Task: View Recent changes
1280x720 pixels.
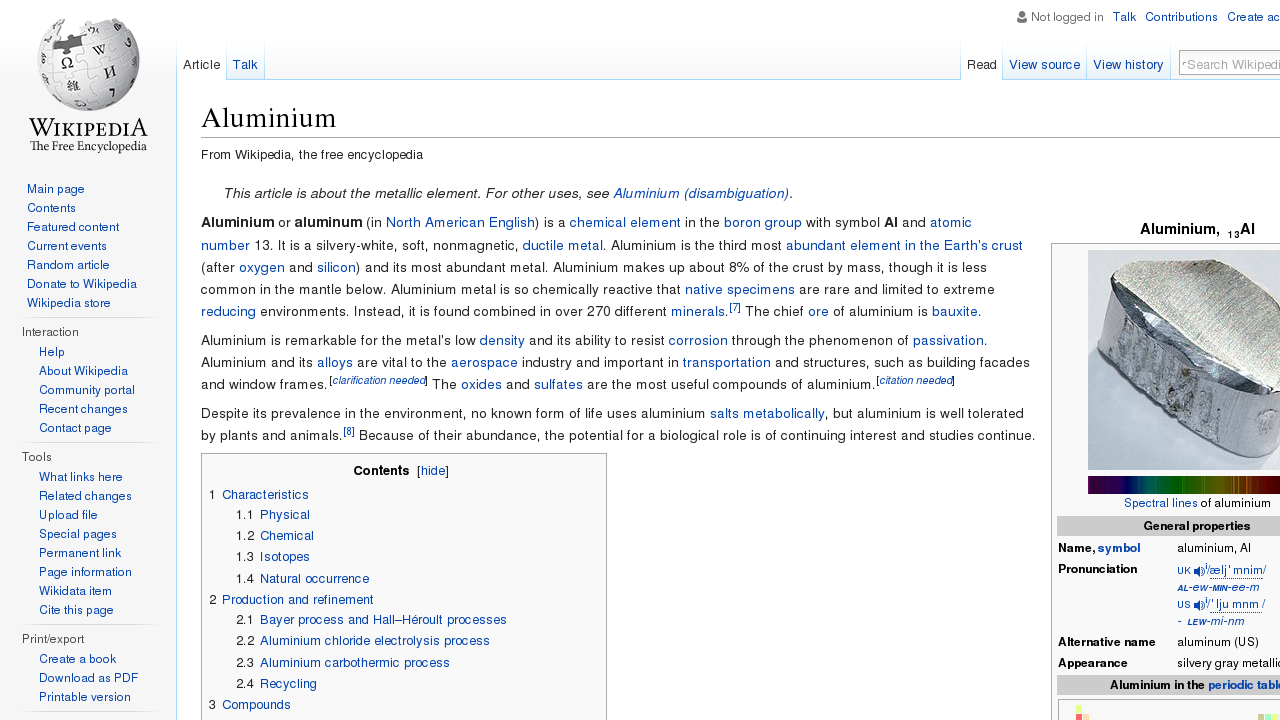Action: click(x=83, y=409)
